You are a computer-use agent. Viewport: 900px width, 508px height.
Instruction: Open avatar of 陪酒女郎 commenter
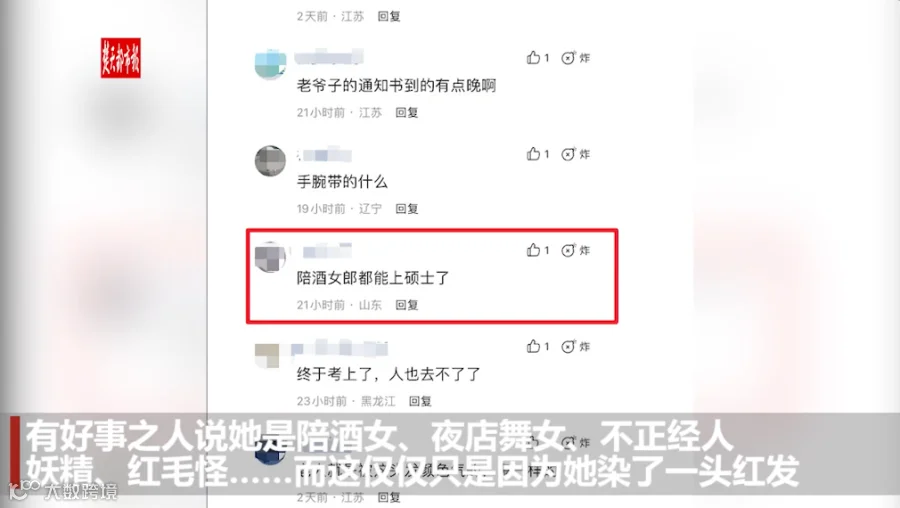(270, 257)
